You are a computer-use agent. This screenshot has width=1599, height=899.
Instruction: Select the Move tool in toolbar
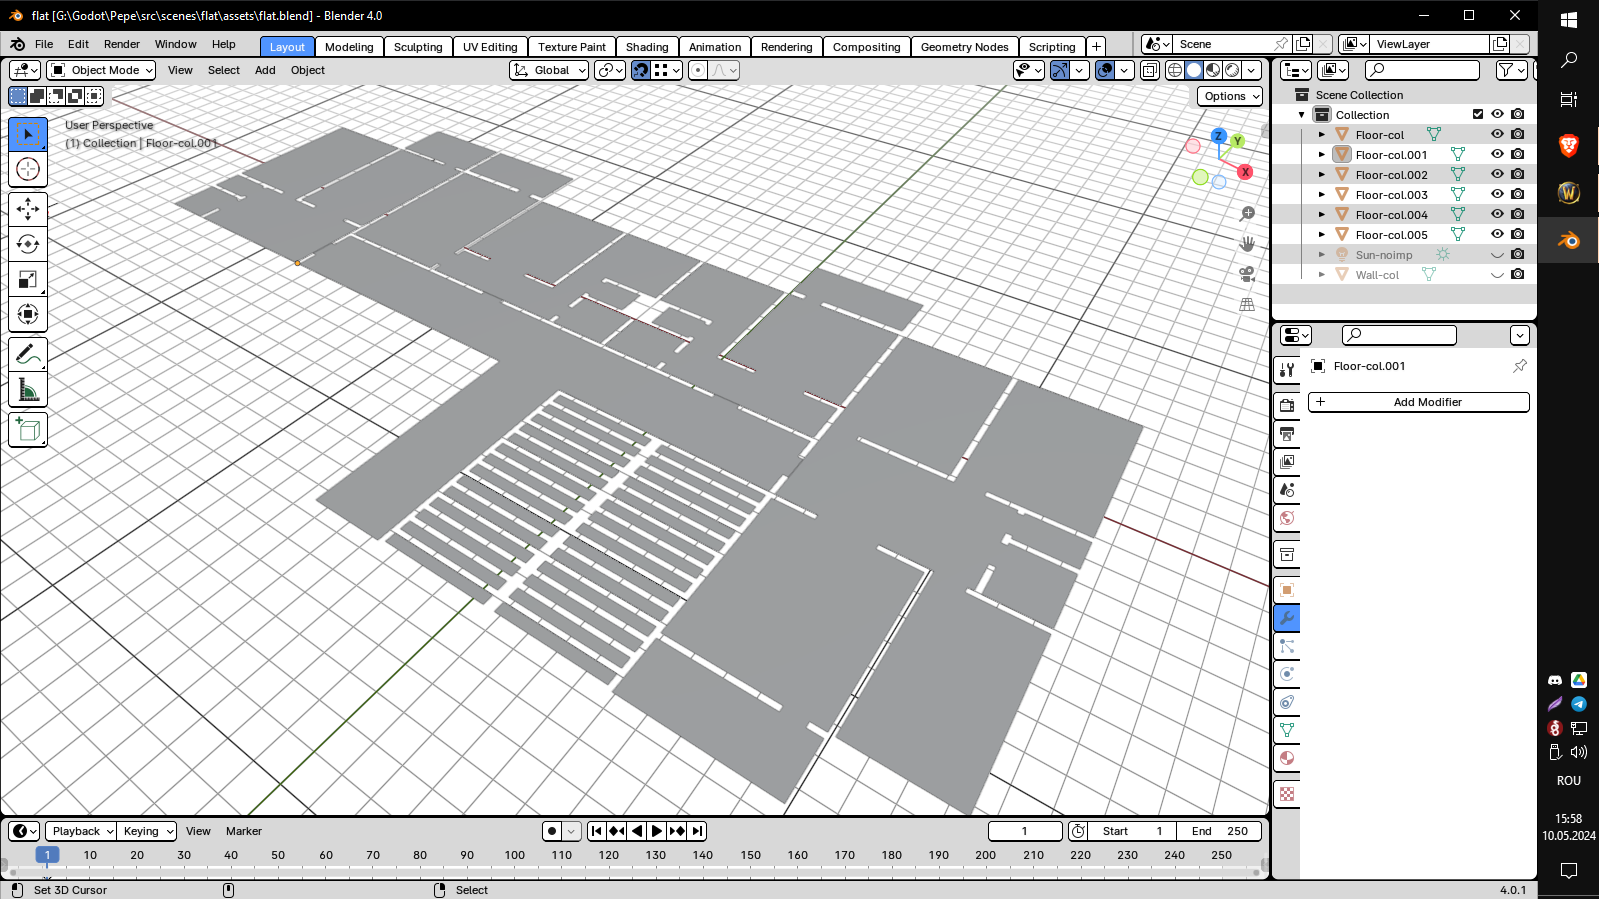(x=28, y=209)
